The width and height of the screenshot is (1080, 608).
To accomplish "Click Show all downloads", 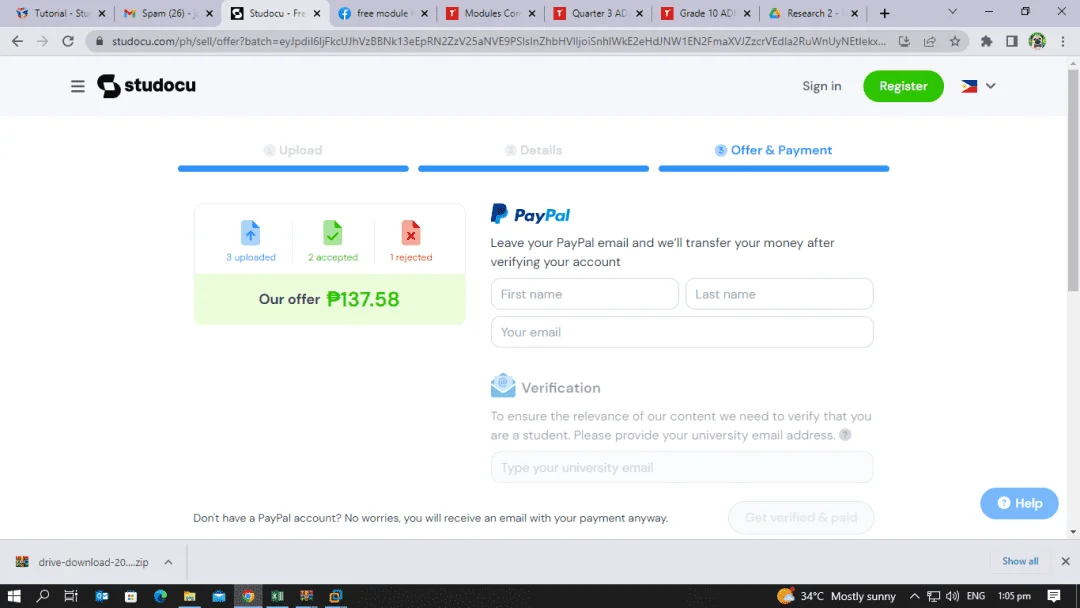I will point(1020,561).
